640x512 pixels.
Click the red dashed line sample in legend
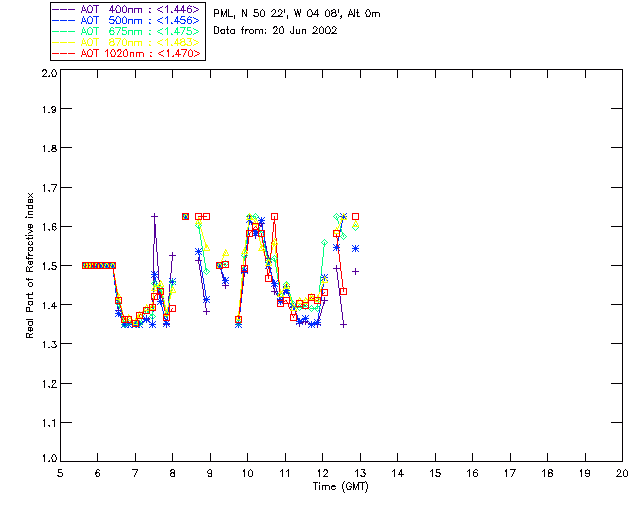pyautogui.click(x=64, y=53)
